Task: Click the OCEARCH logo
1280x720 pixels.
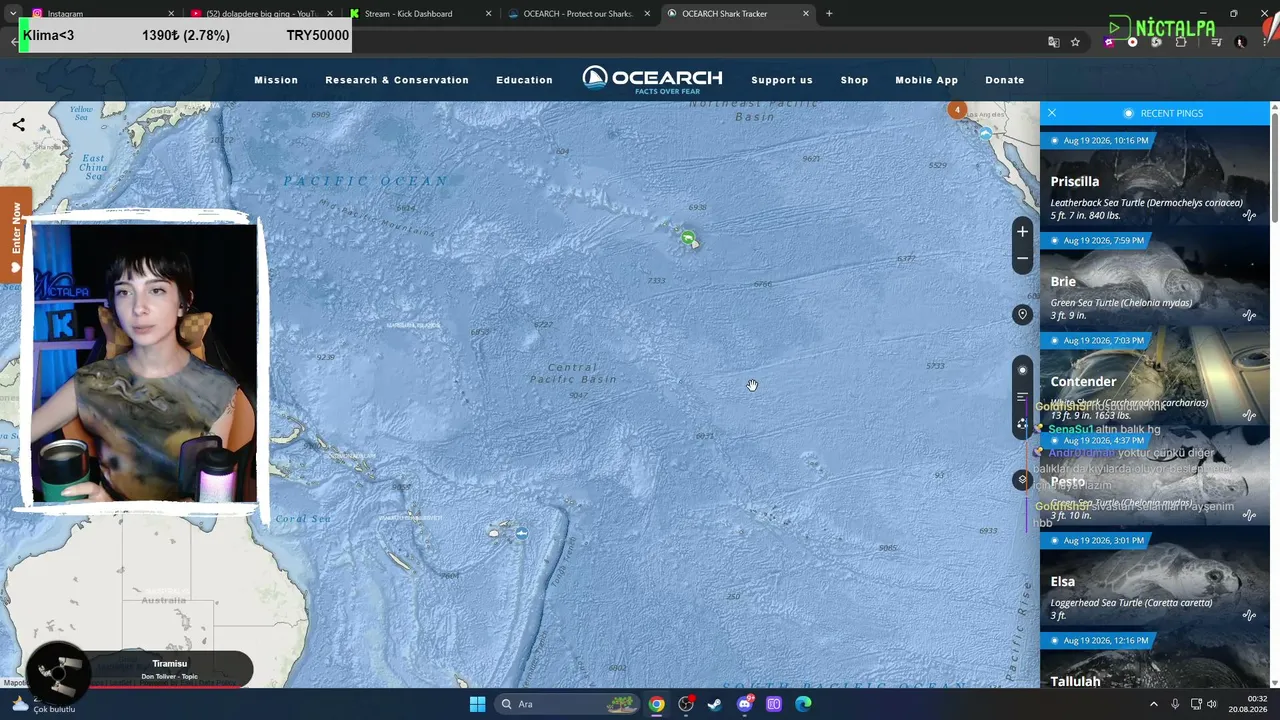Action: (x=652, y=80)
